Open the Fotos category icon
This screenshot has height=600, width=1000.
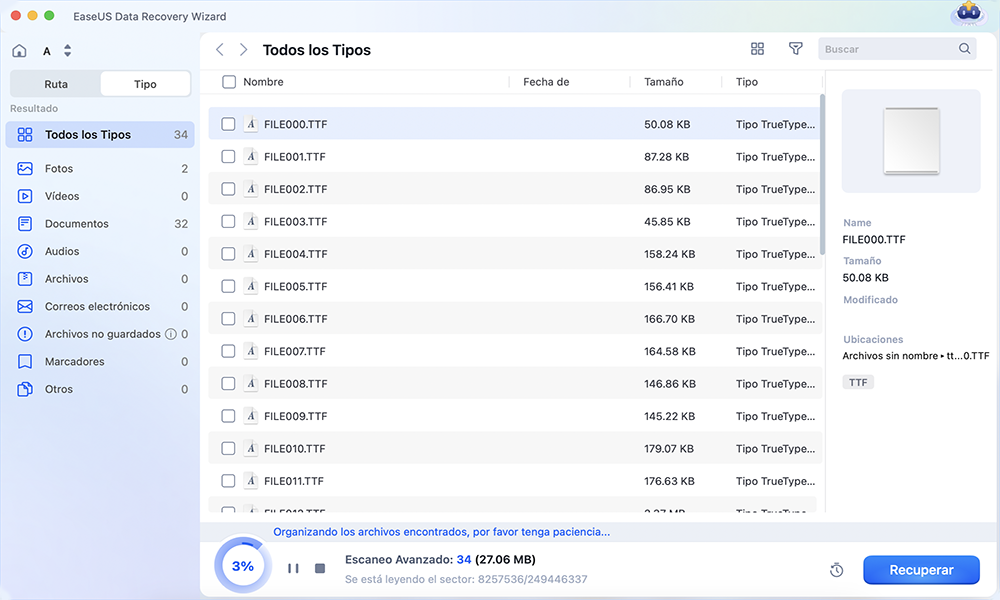coord(25,168)
